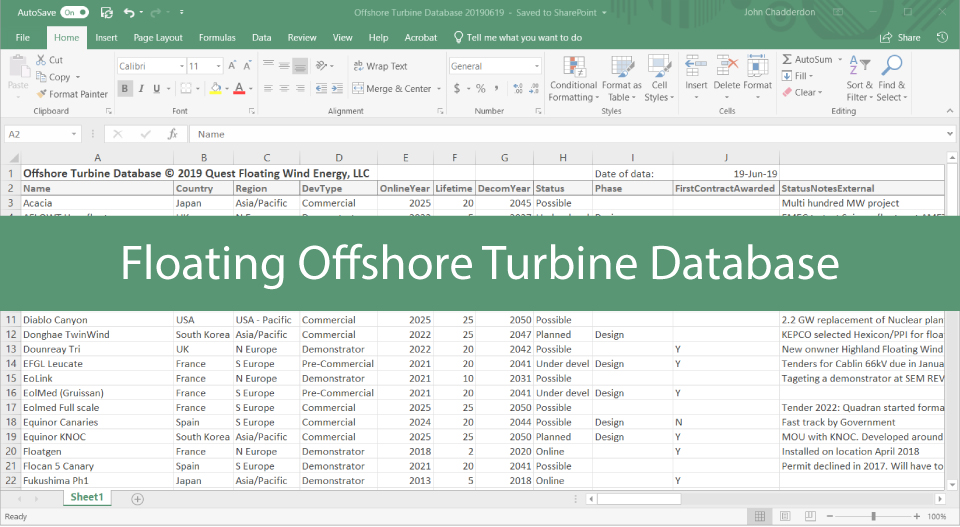Click Increase Indent
Viewport: 960px width, 527px height.
pyautogui.click(x=337, y=89)
